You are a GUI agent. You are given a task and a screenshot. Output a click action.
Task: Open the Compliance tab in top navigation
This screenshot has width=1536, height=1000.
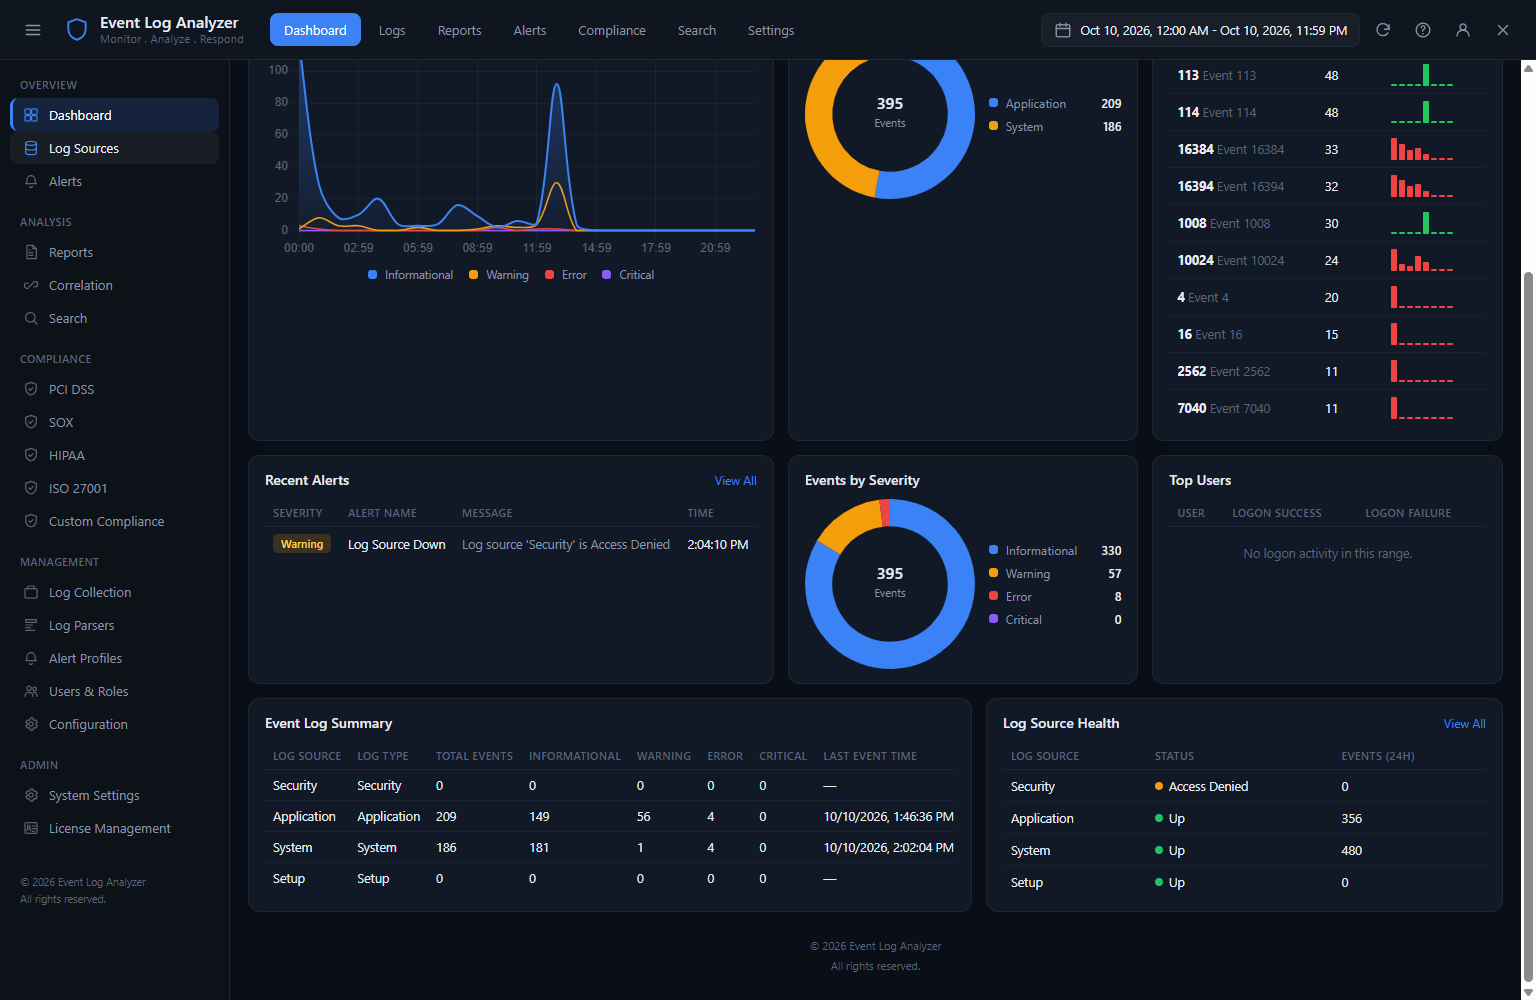tap(612, 30)
